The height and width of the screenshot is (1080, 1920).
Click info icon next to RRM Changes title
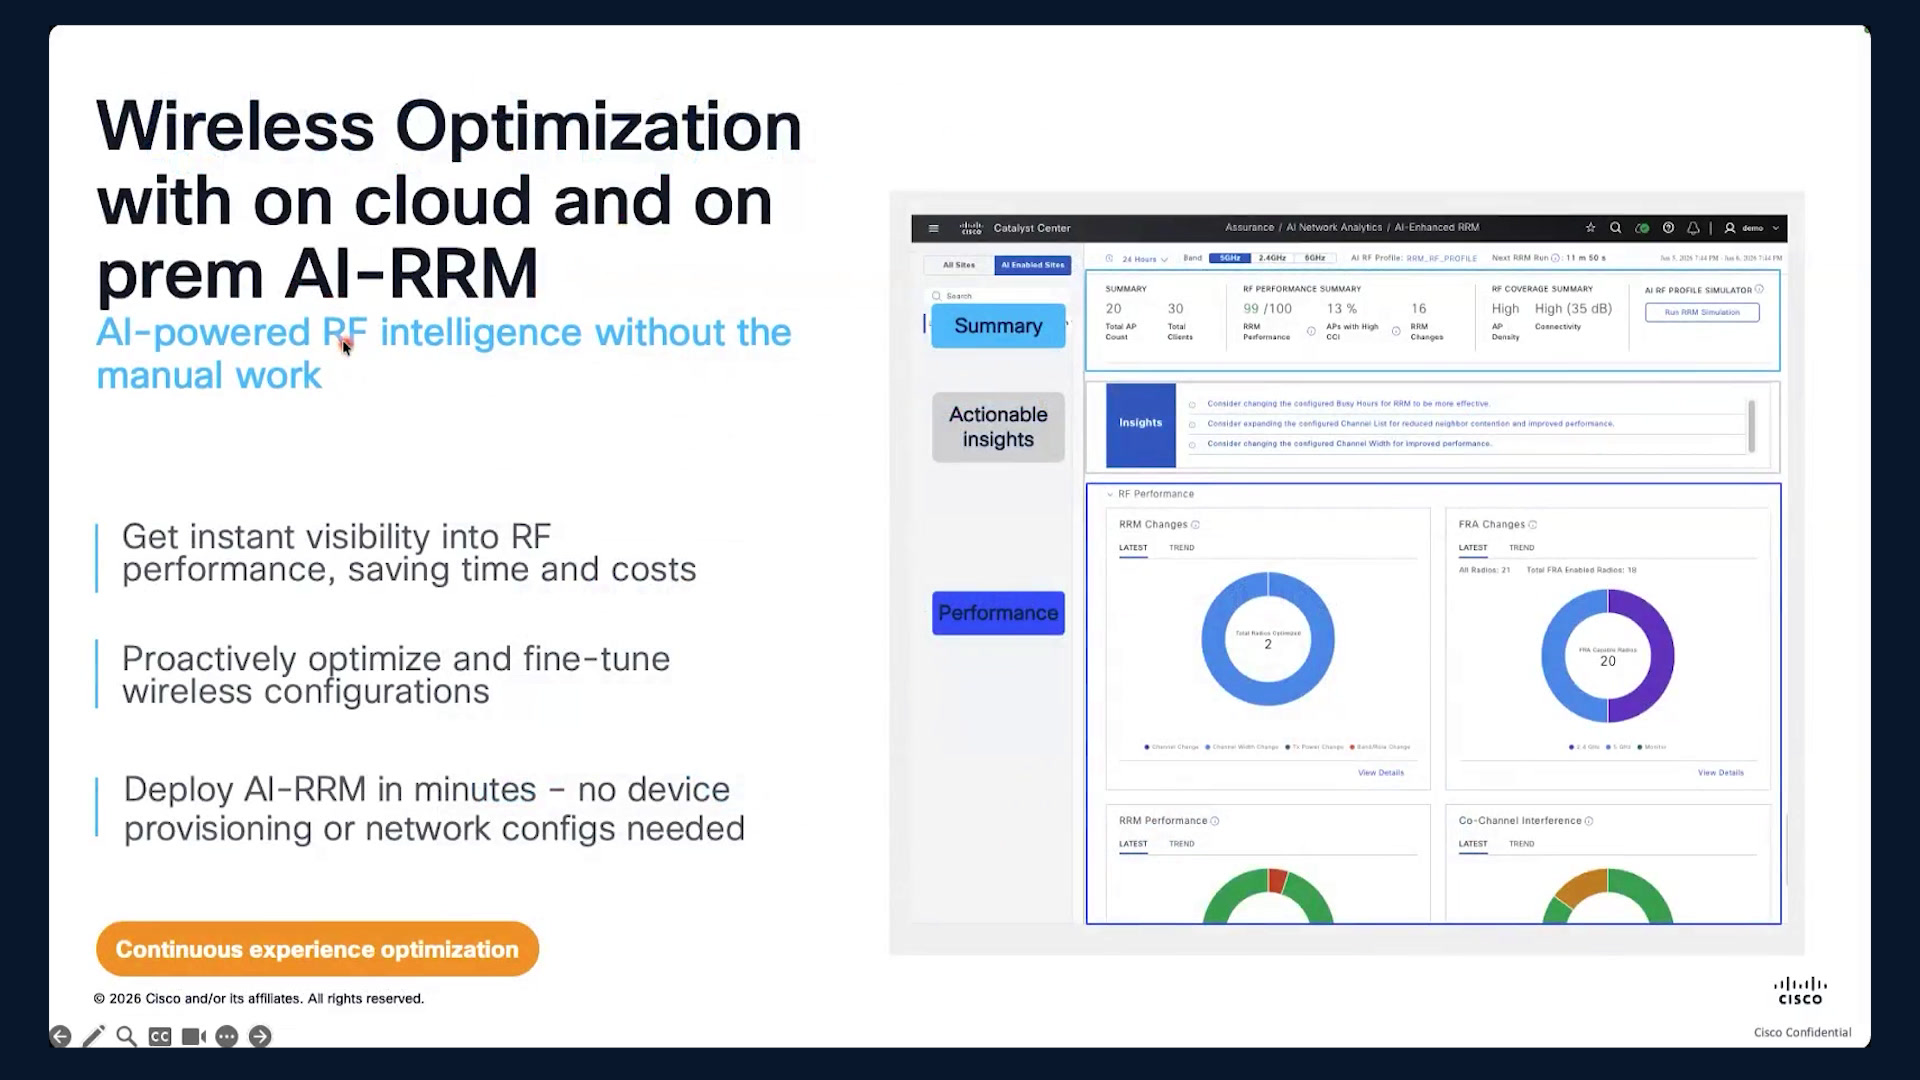click(1195, 525)
